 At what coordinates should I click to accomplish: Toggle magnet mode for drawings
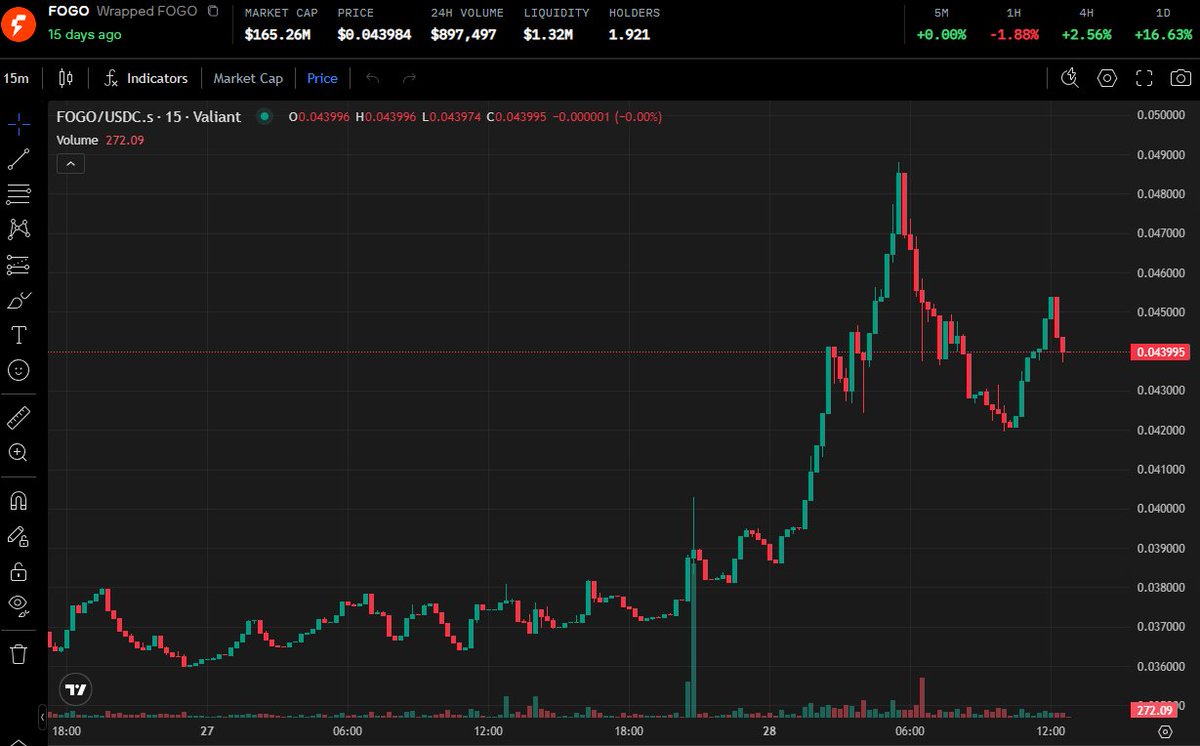tap(18, 499)
